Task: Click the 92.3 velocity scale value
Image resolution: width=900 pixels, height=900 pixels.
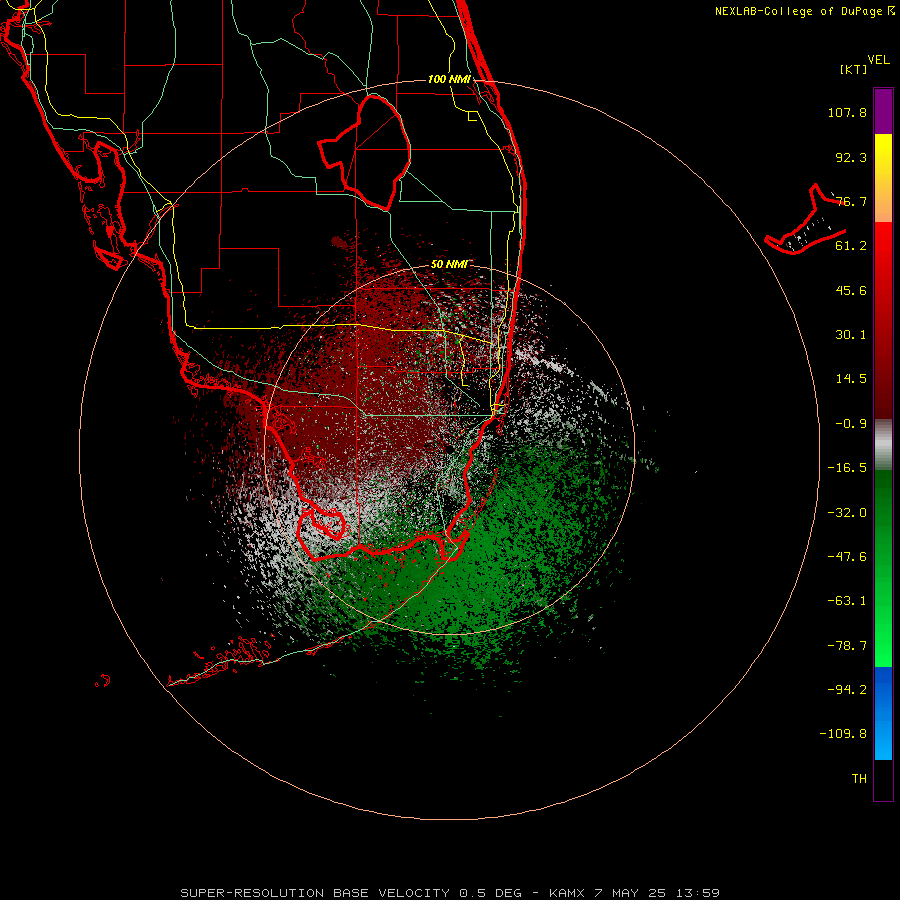Action: click(x=851, y=157)
